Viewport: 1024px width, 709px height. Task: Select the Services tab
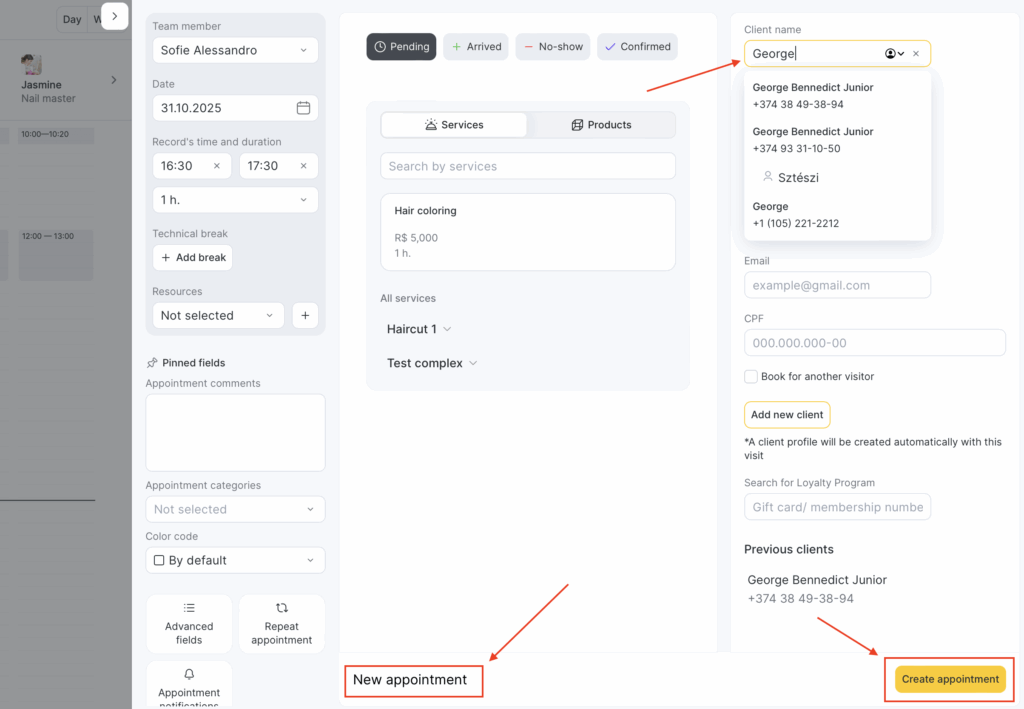click(454, 125)
